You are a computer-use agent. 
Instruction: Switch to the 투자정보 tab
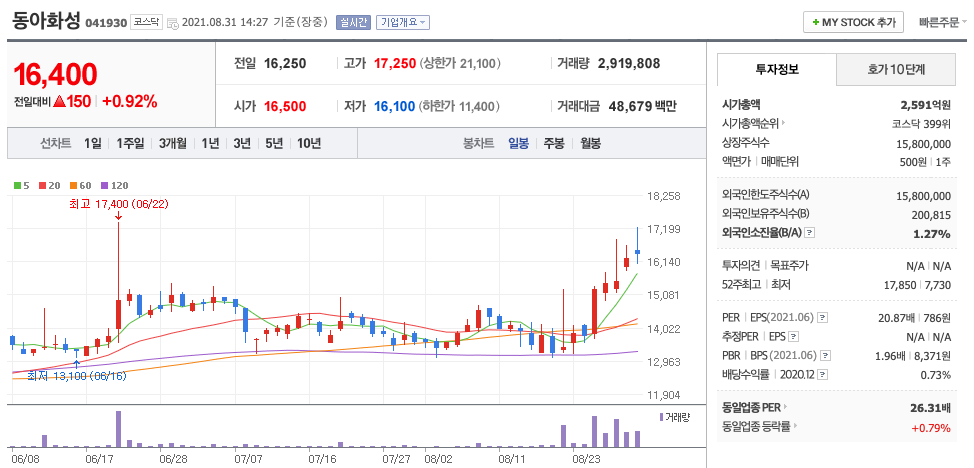point(776,69)
